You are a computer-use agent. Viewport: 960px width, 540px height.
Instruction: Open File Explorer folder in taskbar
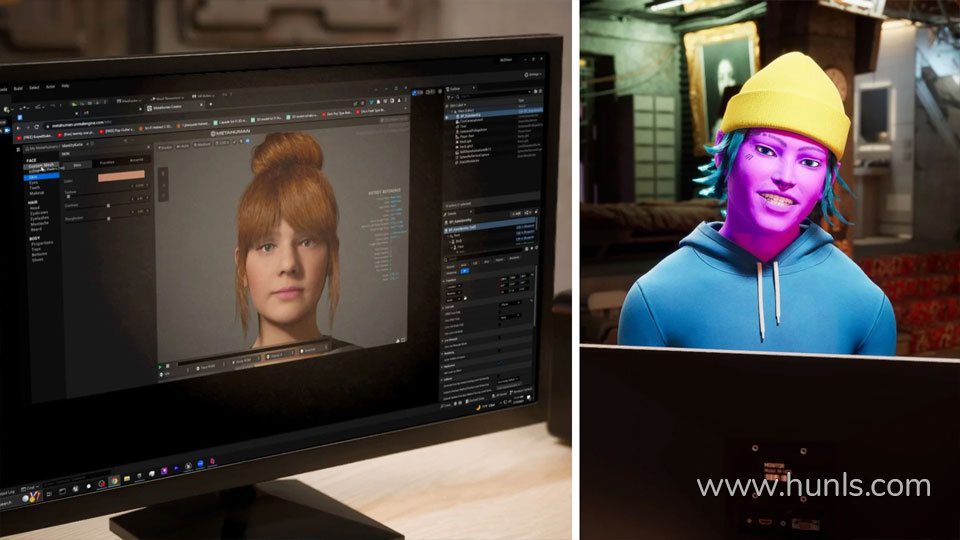127,479
